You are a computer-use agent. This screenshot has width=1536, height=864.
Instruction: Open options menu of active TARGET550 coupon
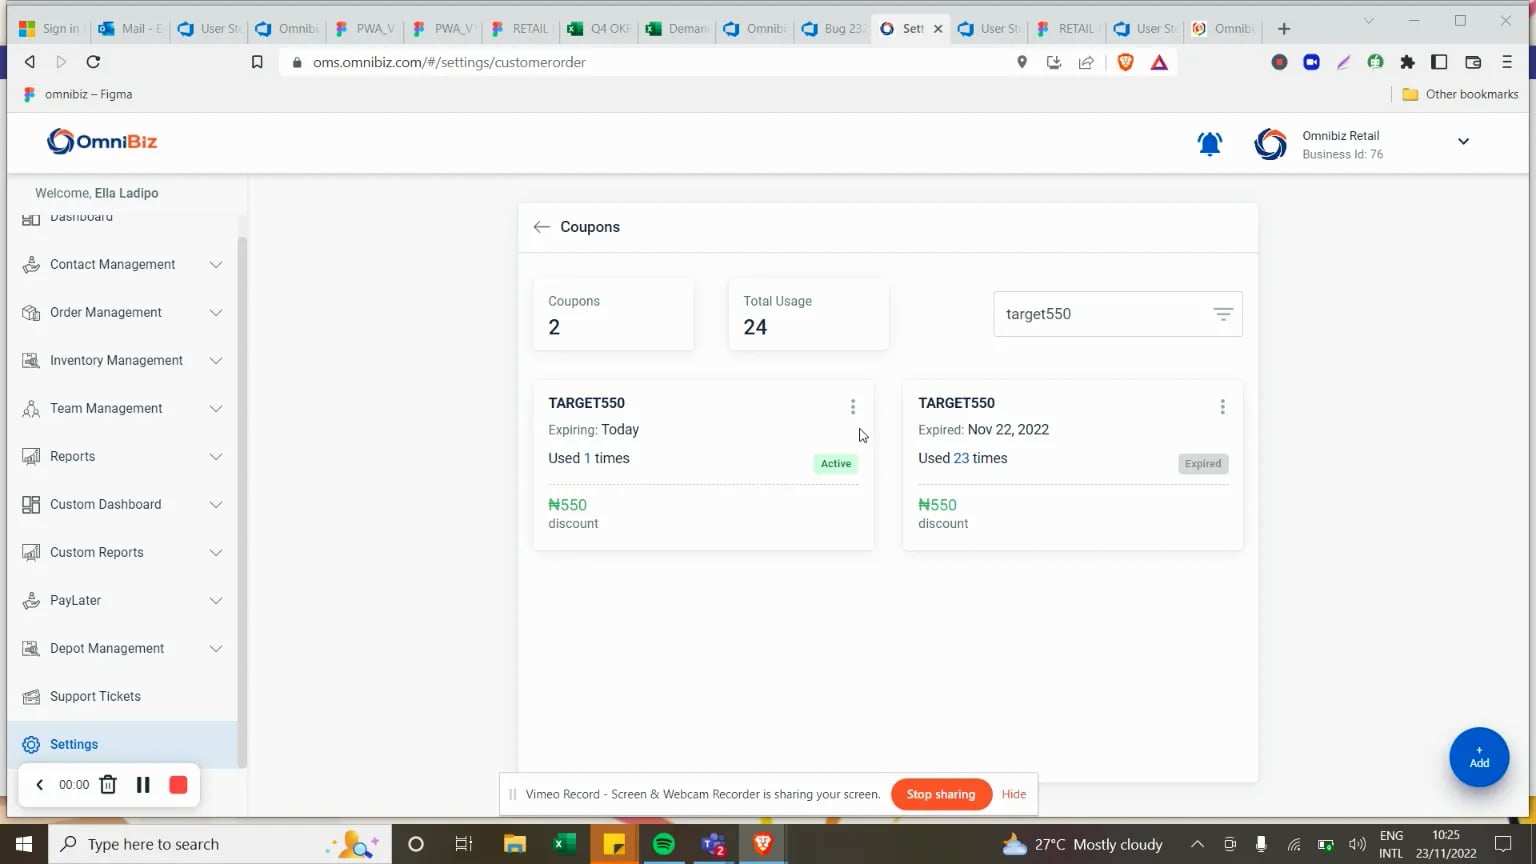click(x=853, y=406)
